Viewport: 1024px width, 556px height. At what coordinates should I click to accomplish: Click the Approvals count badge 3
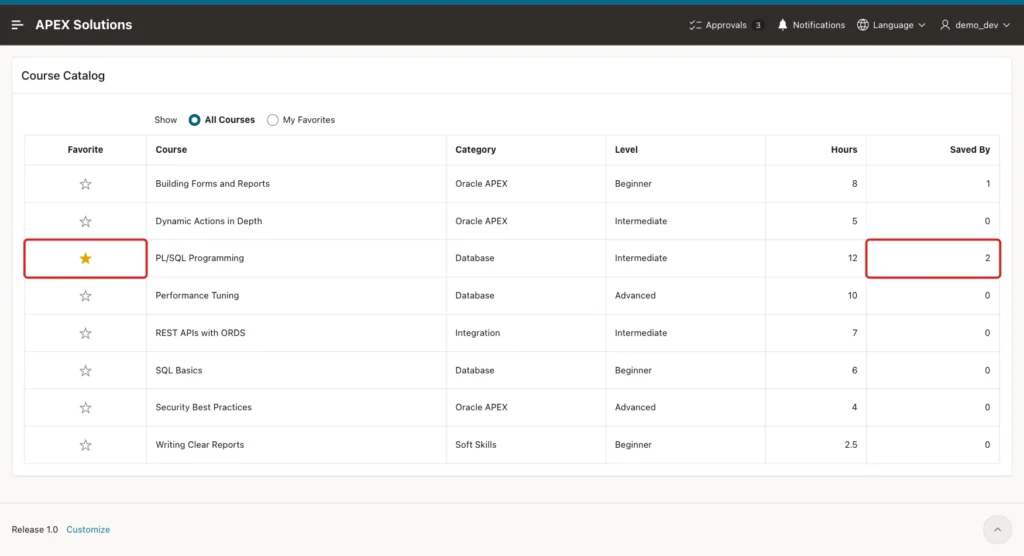758,25
